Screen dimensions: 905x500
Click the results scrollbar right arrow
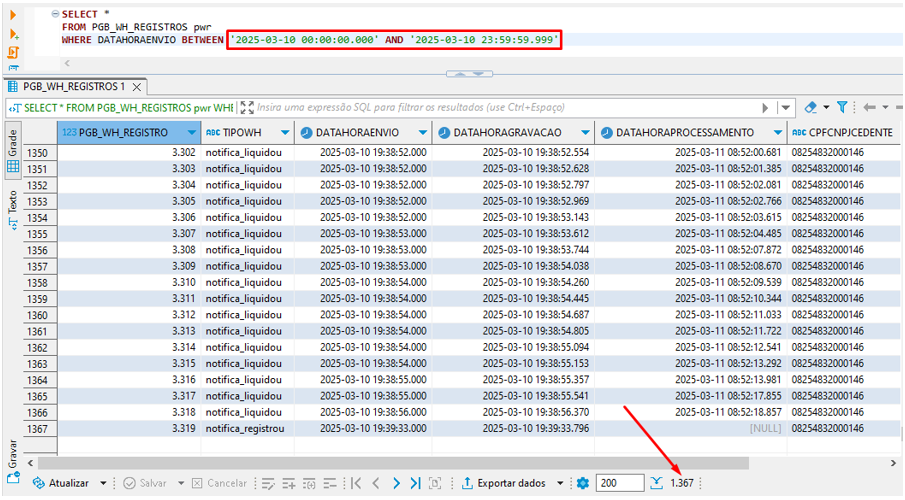tap(893, 463)
